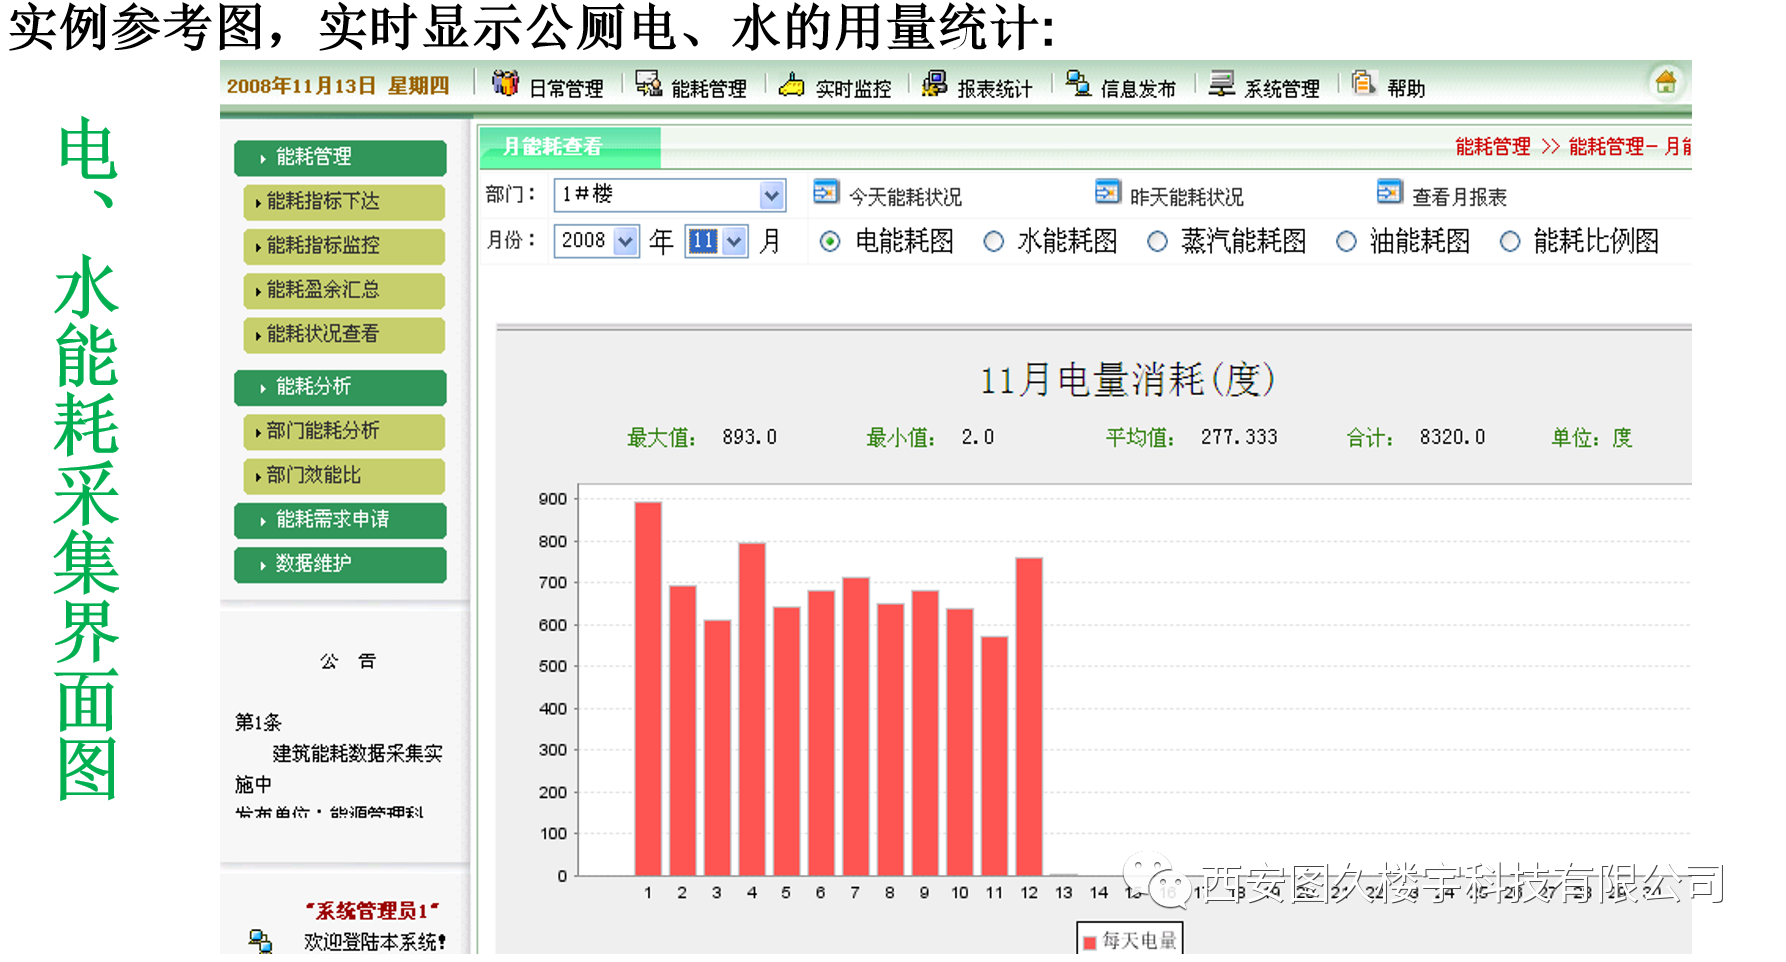Click the chart bar for day 4

752,710
